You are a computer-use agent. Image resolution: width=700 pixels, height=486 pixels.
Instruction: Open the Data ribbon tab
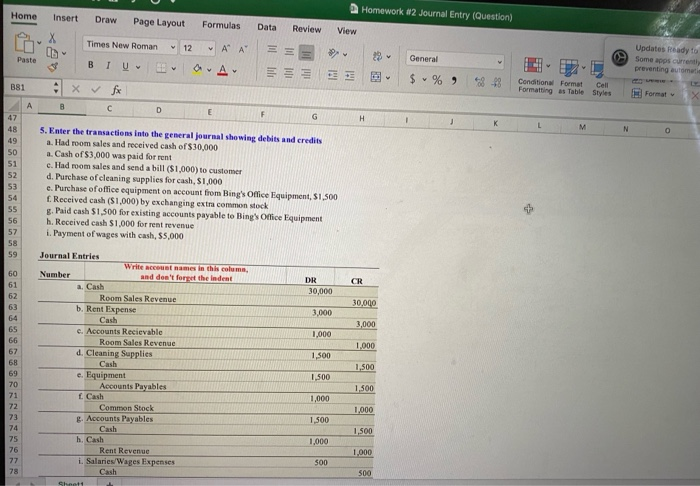[267, 27]
